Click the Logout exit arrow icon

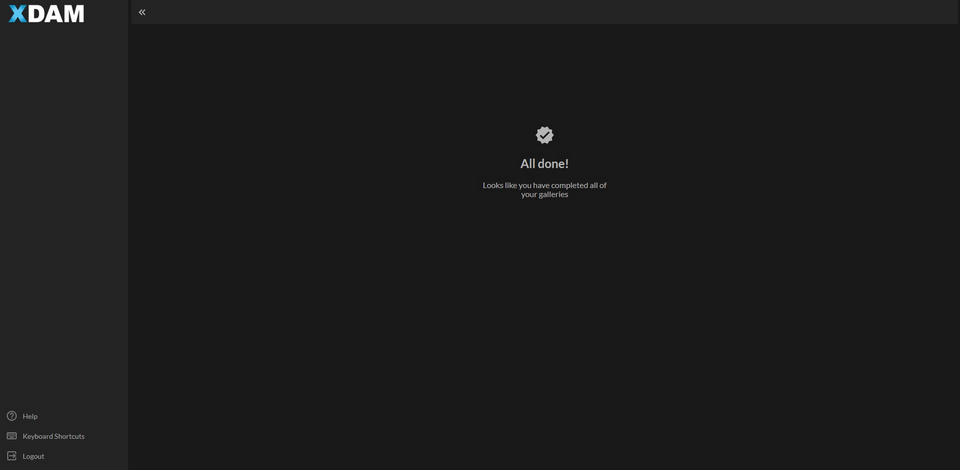pyautogui.click(x=12, y=456)
